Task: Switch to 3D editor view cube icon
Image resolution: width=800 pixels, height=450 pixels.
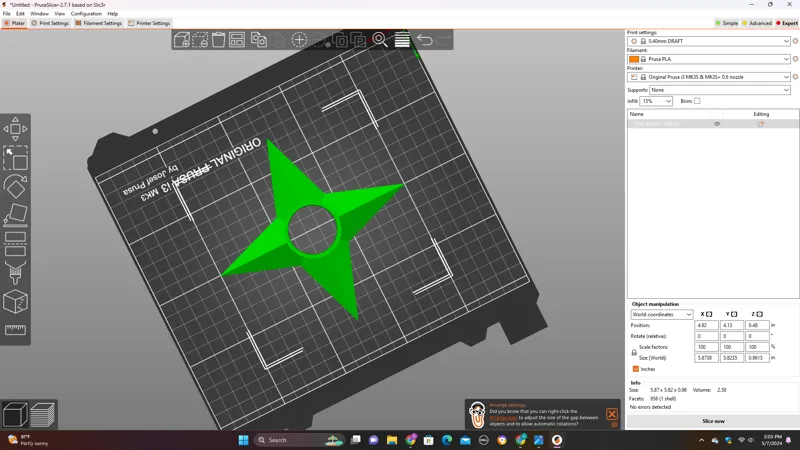Action: click(x=15, y=414)
